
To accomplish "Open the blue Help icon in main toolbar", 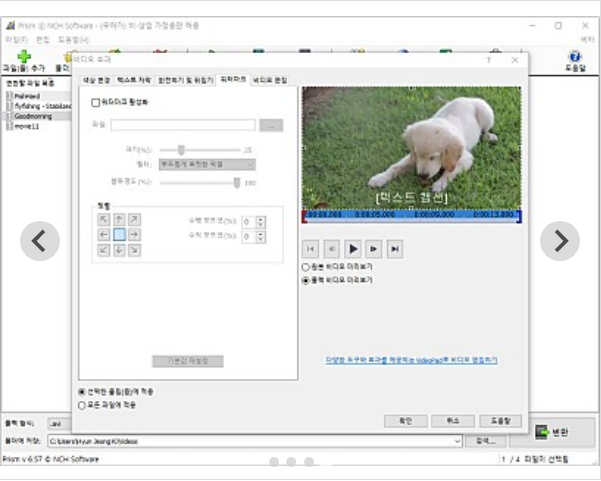I will tap(575, 57).
